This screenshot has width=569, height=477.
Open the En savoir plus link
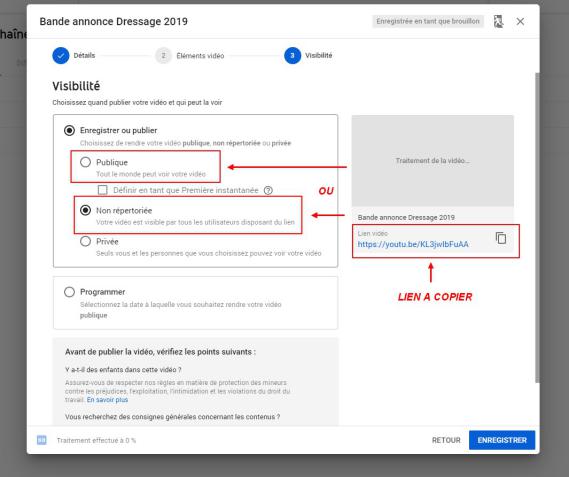[x=107, y=400]
